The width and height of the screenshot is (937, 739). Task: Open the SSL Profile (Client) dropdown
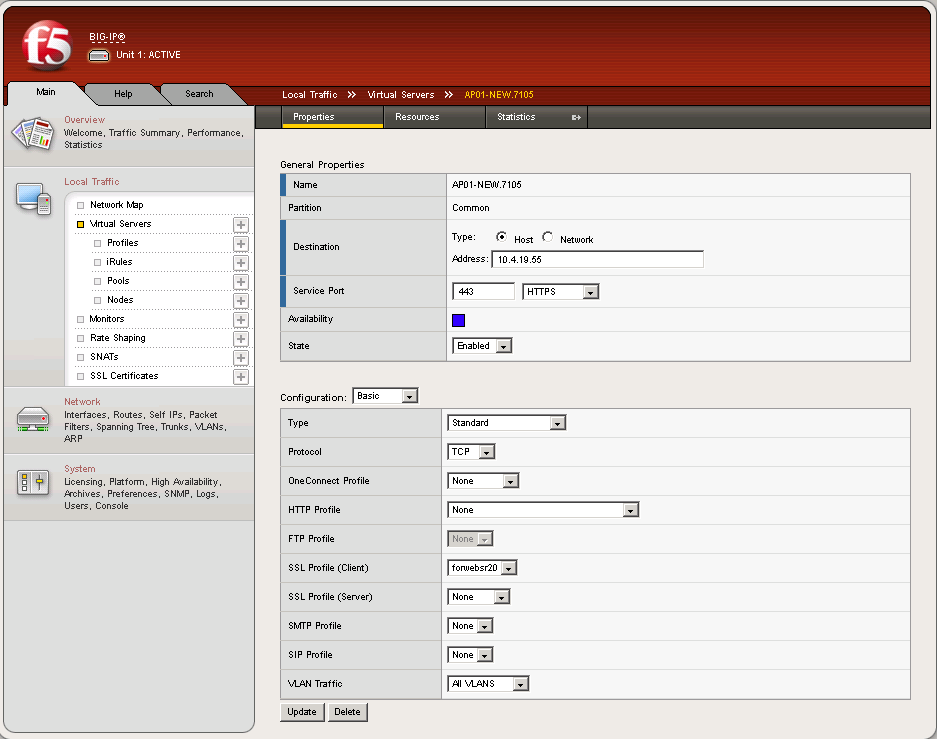point(482,568)
